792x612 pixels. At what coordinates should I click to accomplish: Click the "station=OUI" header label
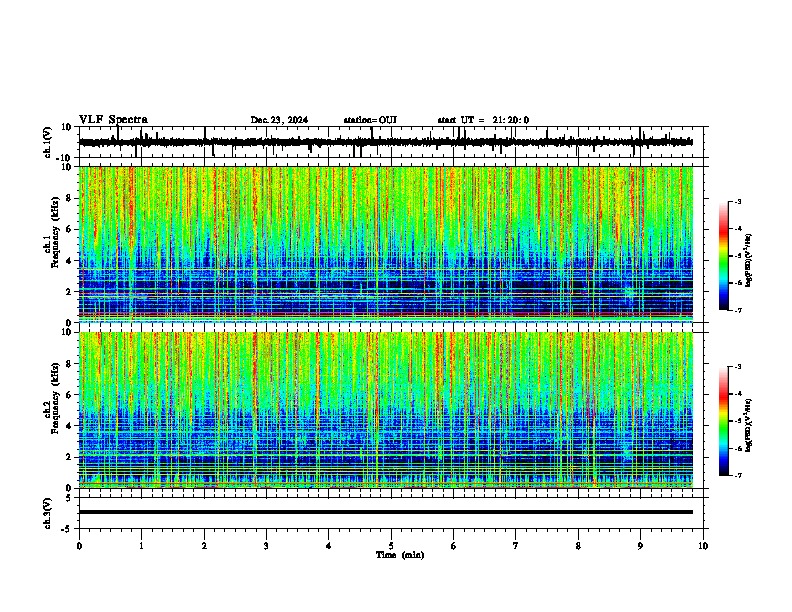(370, 120)
